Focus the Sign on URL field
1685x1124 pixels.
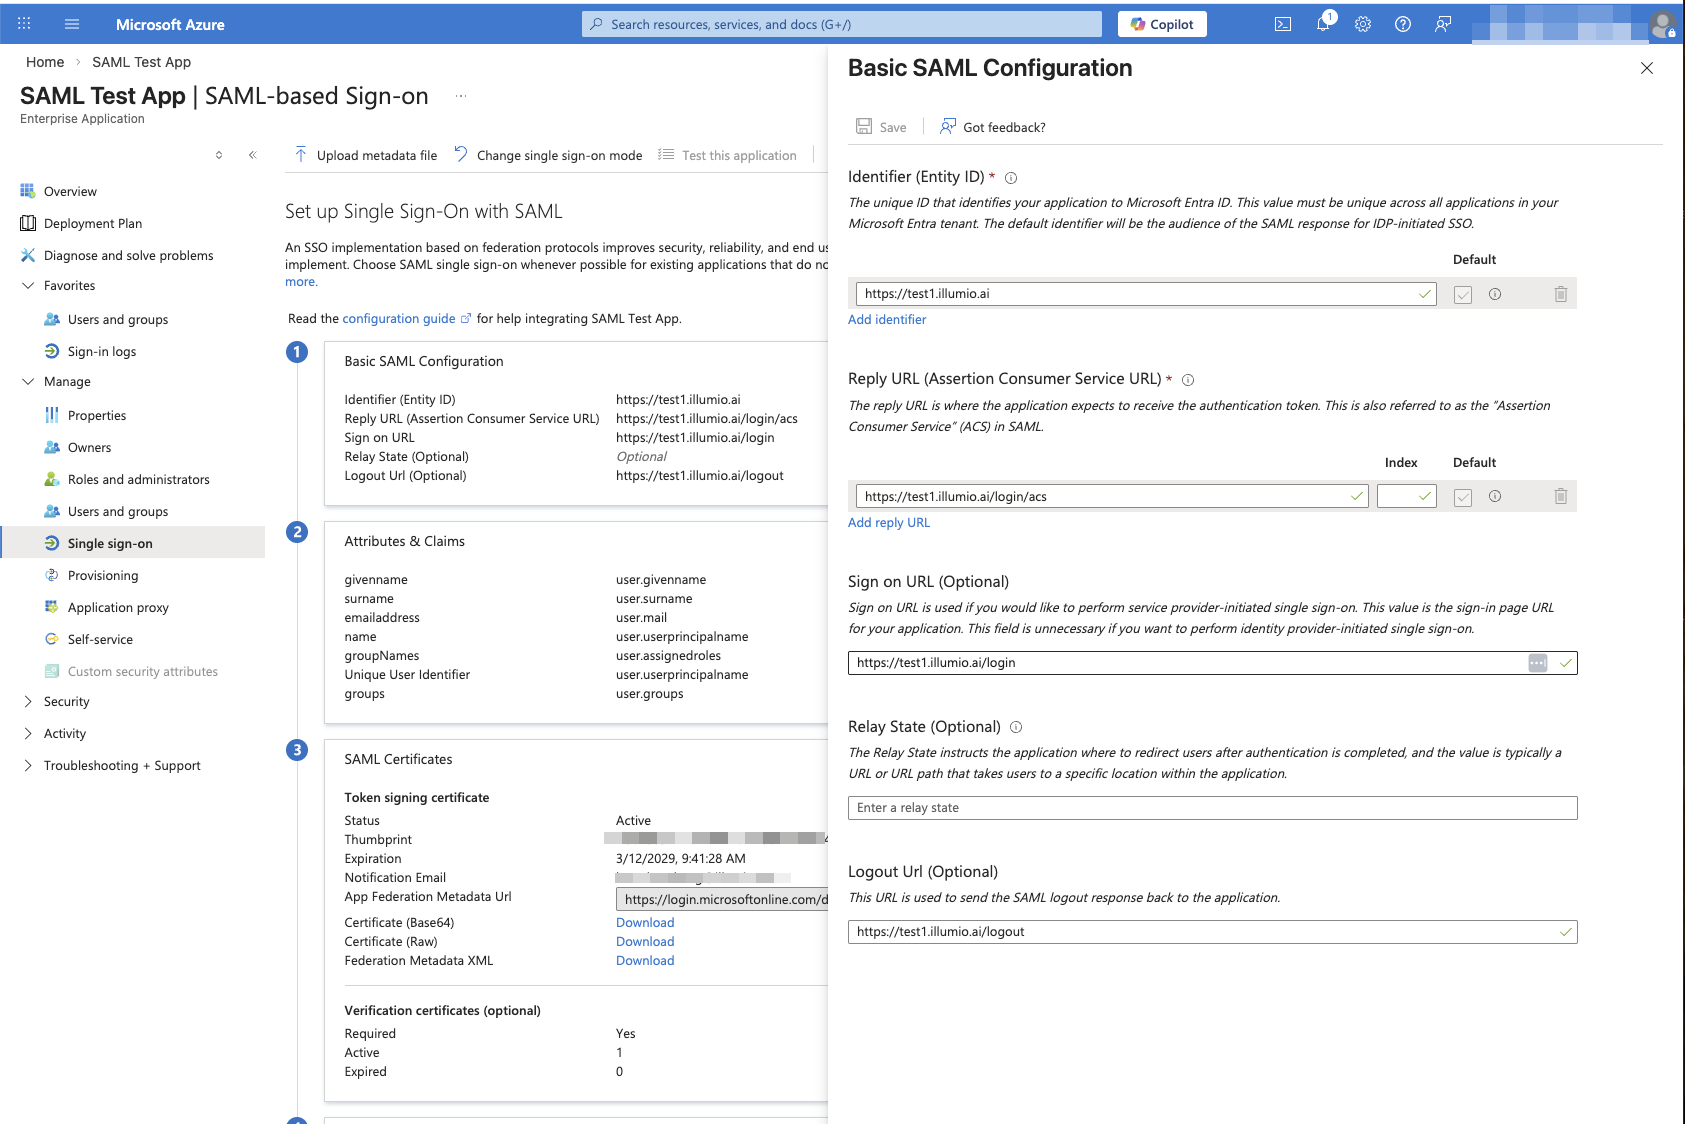click(1212, 663)
